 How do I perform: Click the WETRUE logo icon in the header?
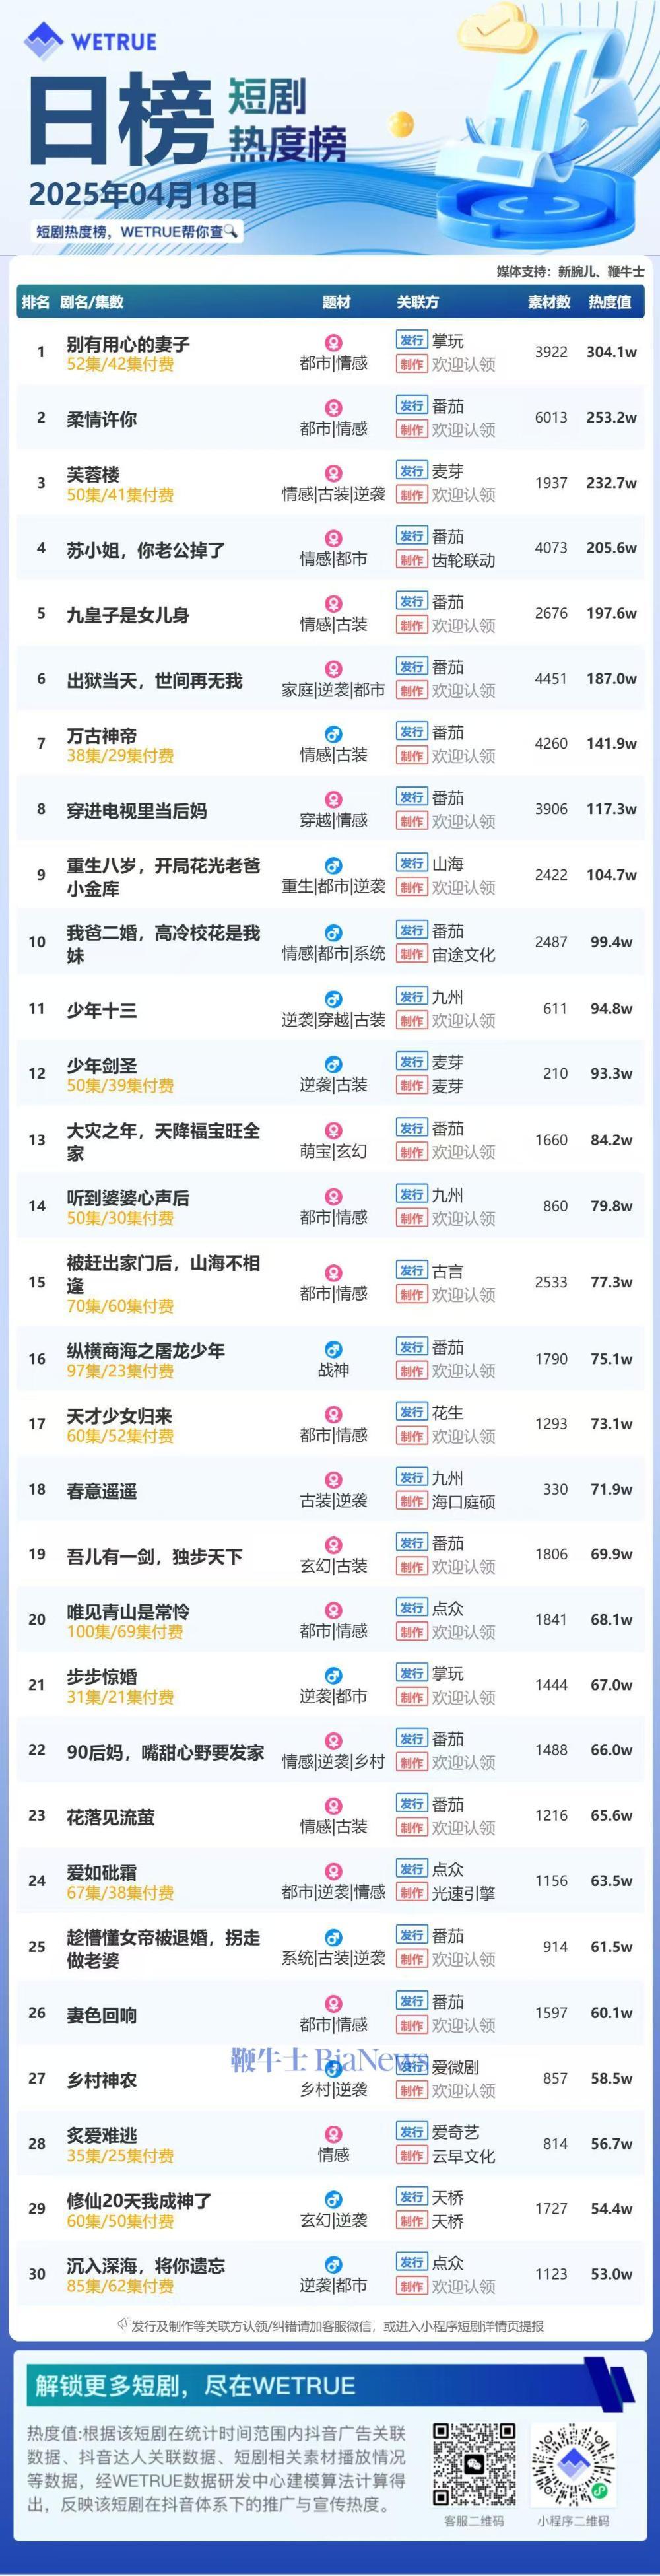pos(43,41)
